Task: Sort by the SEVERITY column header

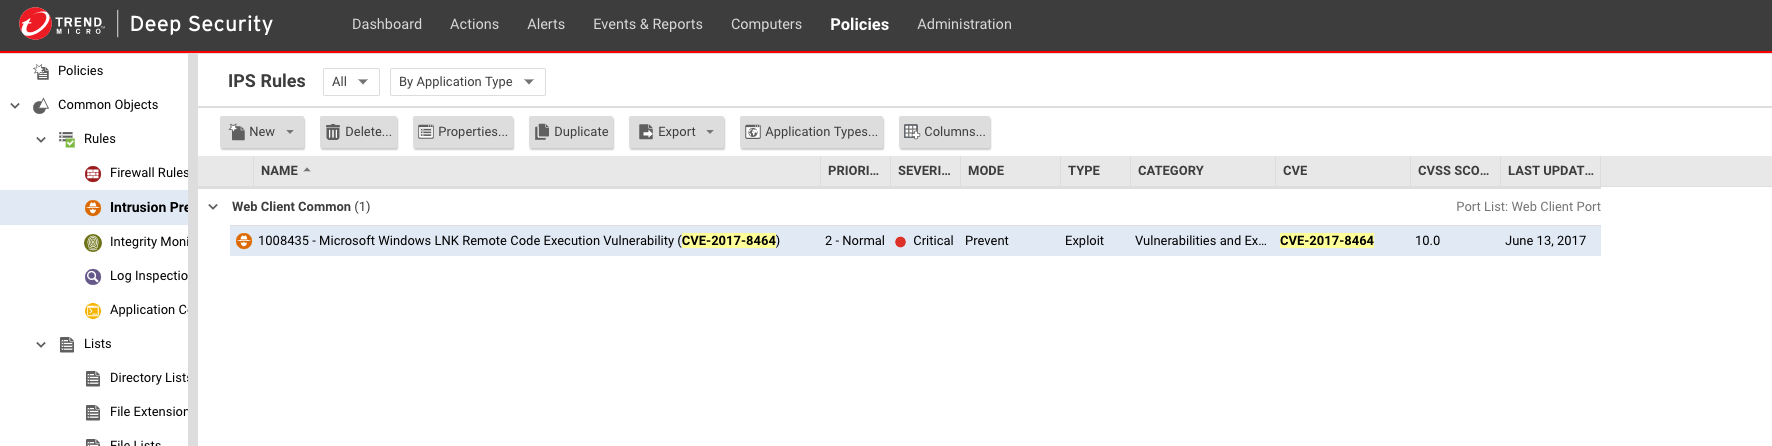Action: [924, 171]
